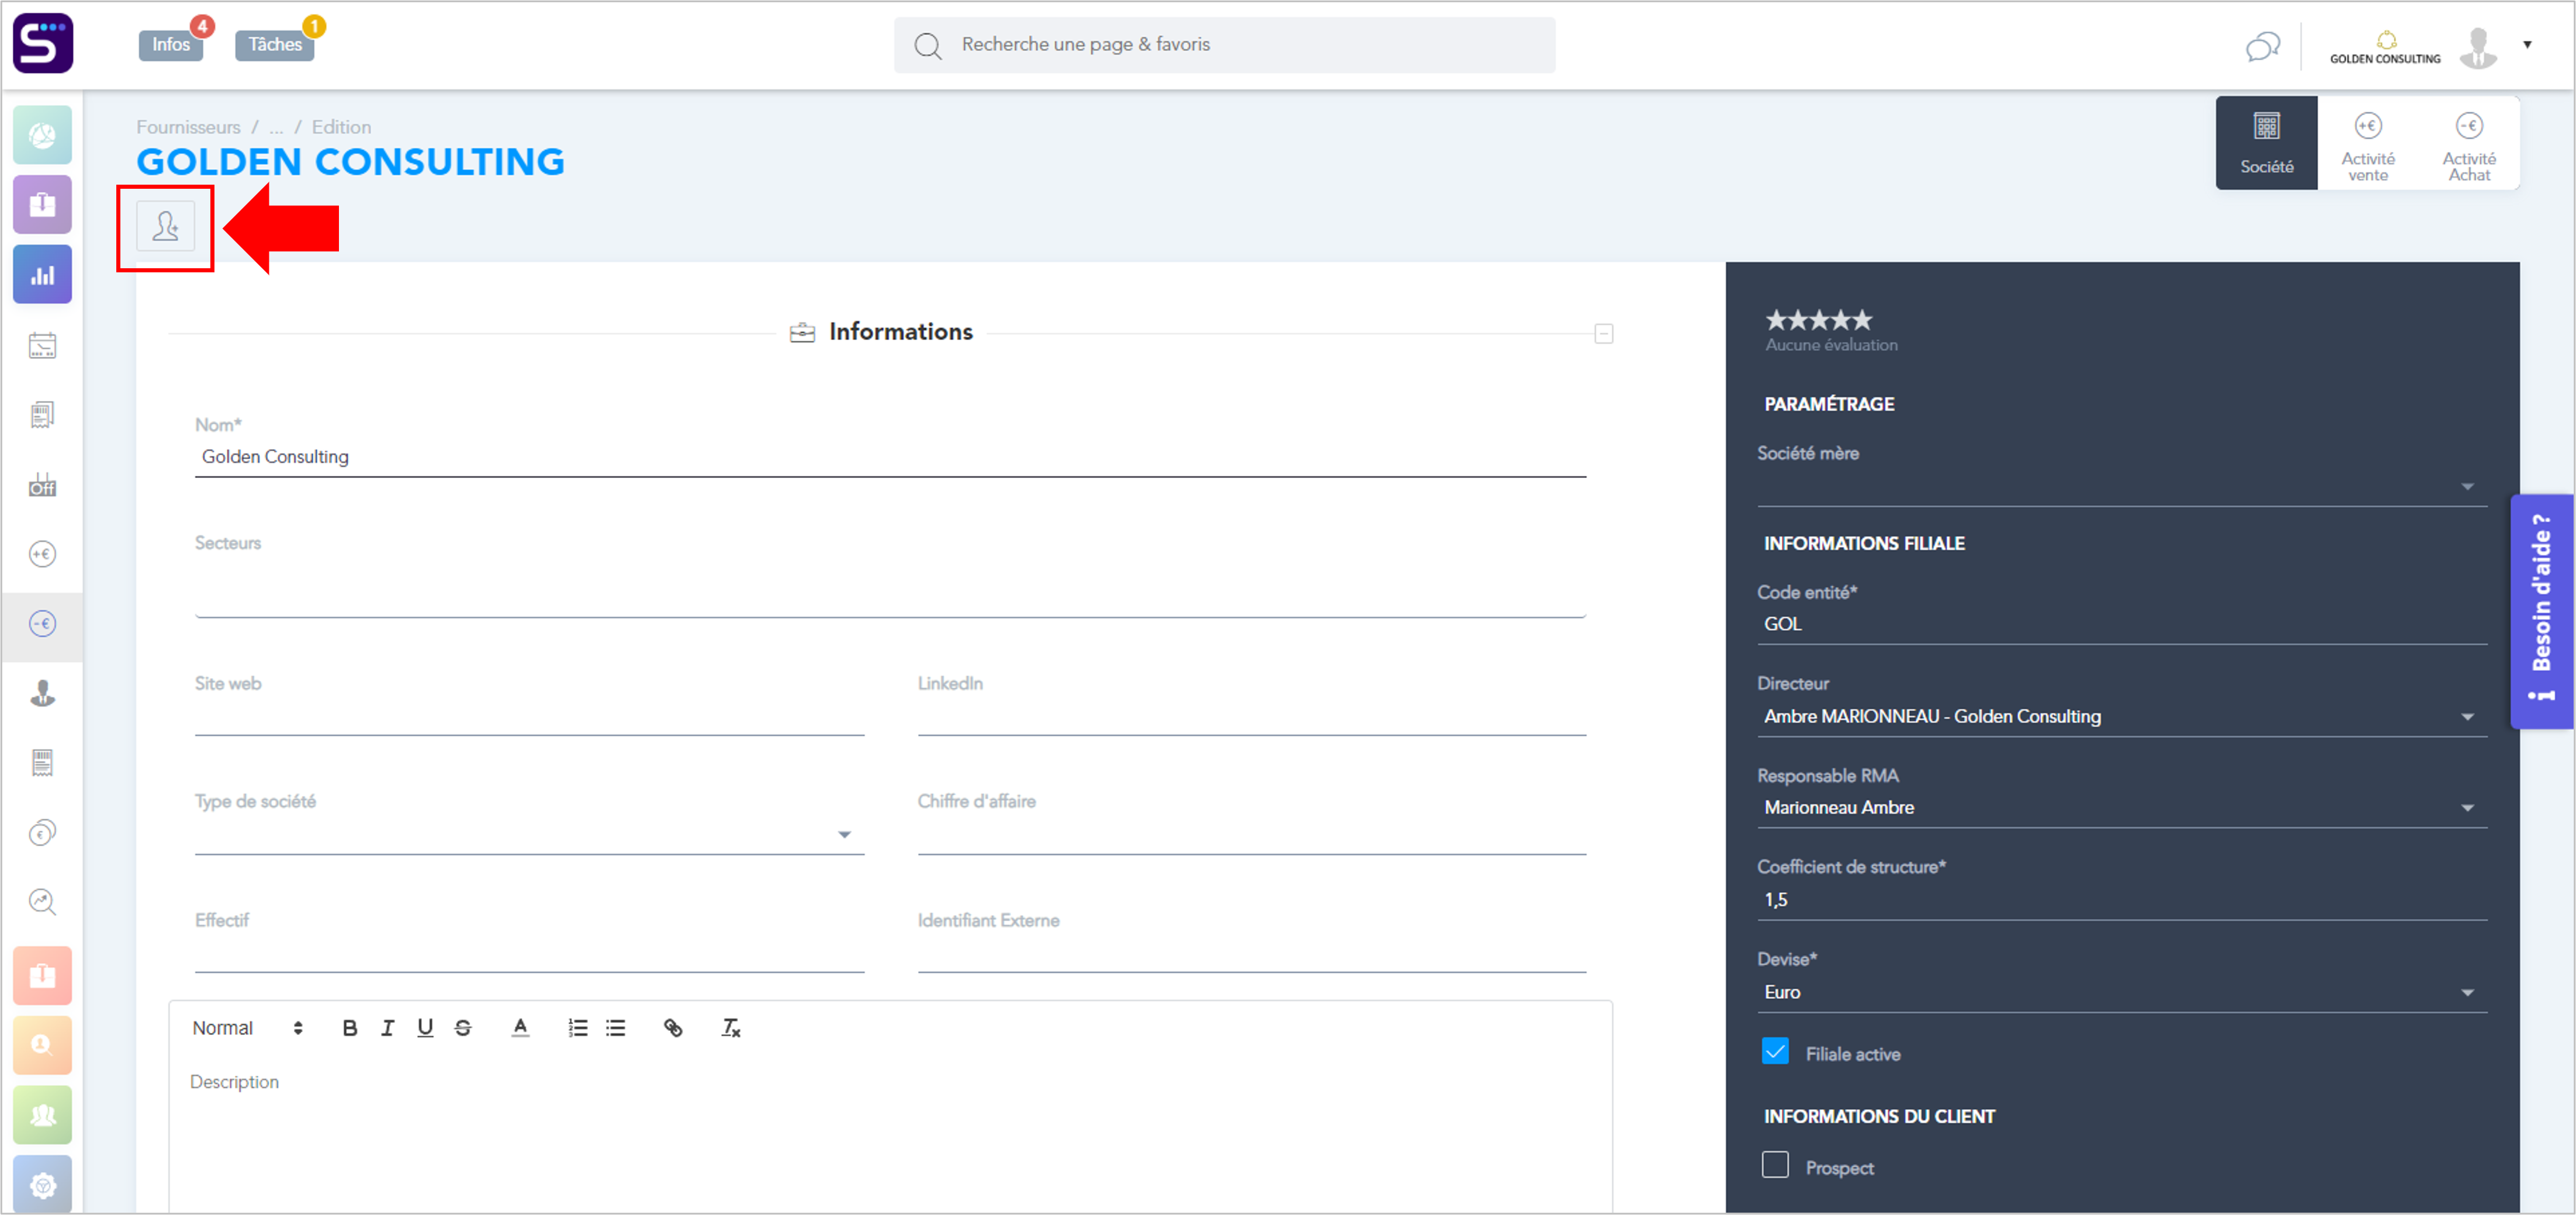Open the Infos notifications button

[x=171, y=44]
